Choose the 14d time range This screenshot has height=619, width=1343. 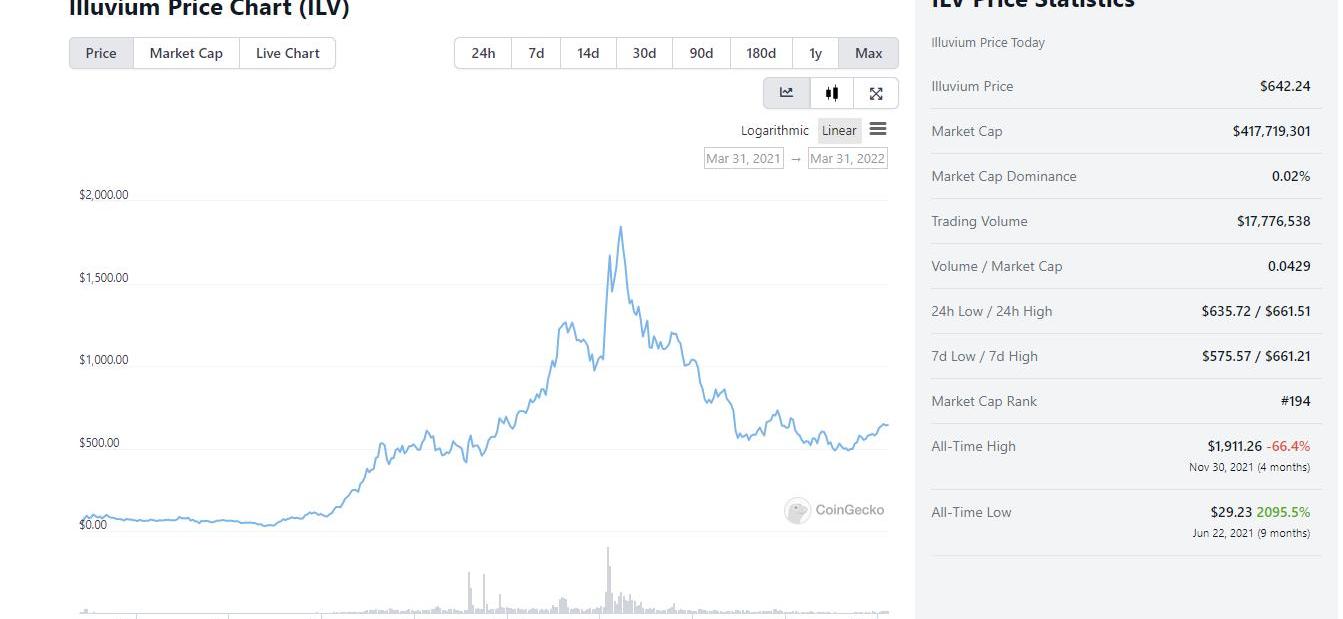coord(588,53)
